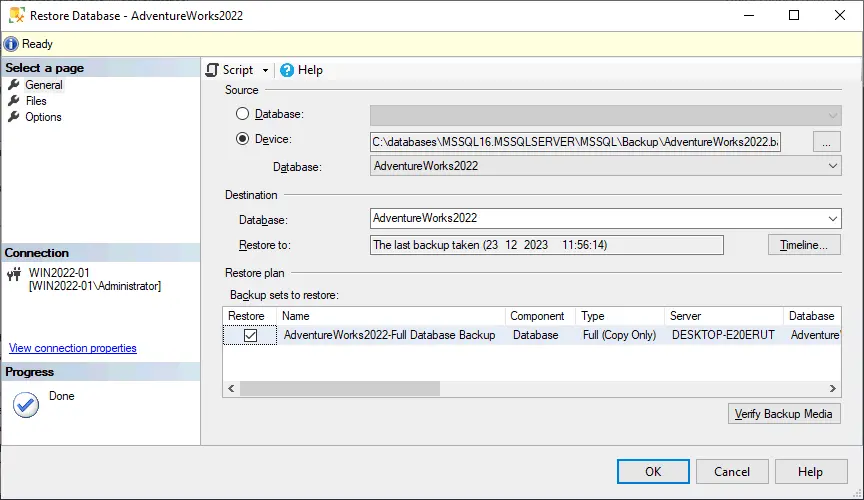Expand the Destination Database combo box arrow
This screenshot has height=500, width=864.
[x=833, y=219]
